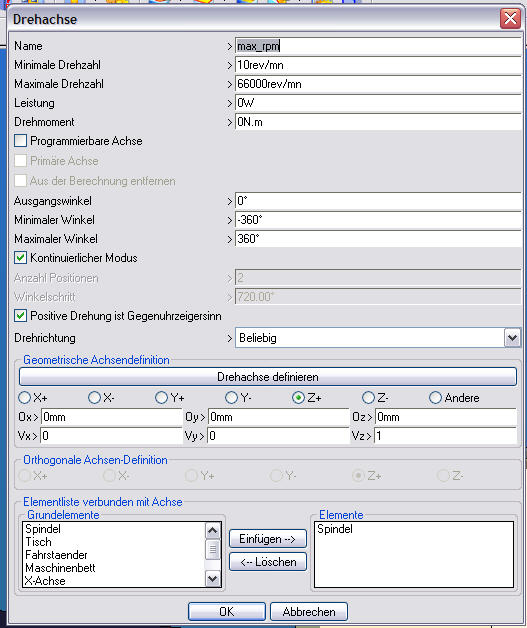Image resolution: width=527 pixels, height=628 pixels.
Task: Select Spindel in the Elemente list
Action: (x=335, y=529)
